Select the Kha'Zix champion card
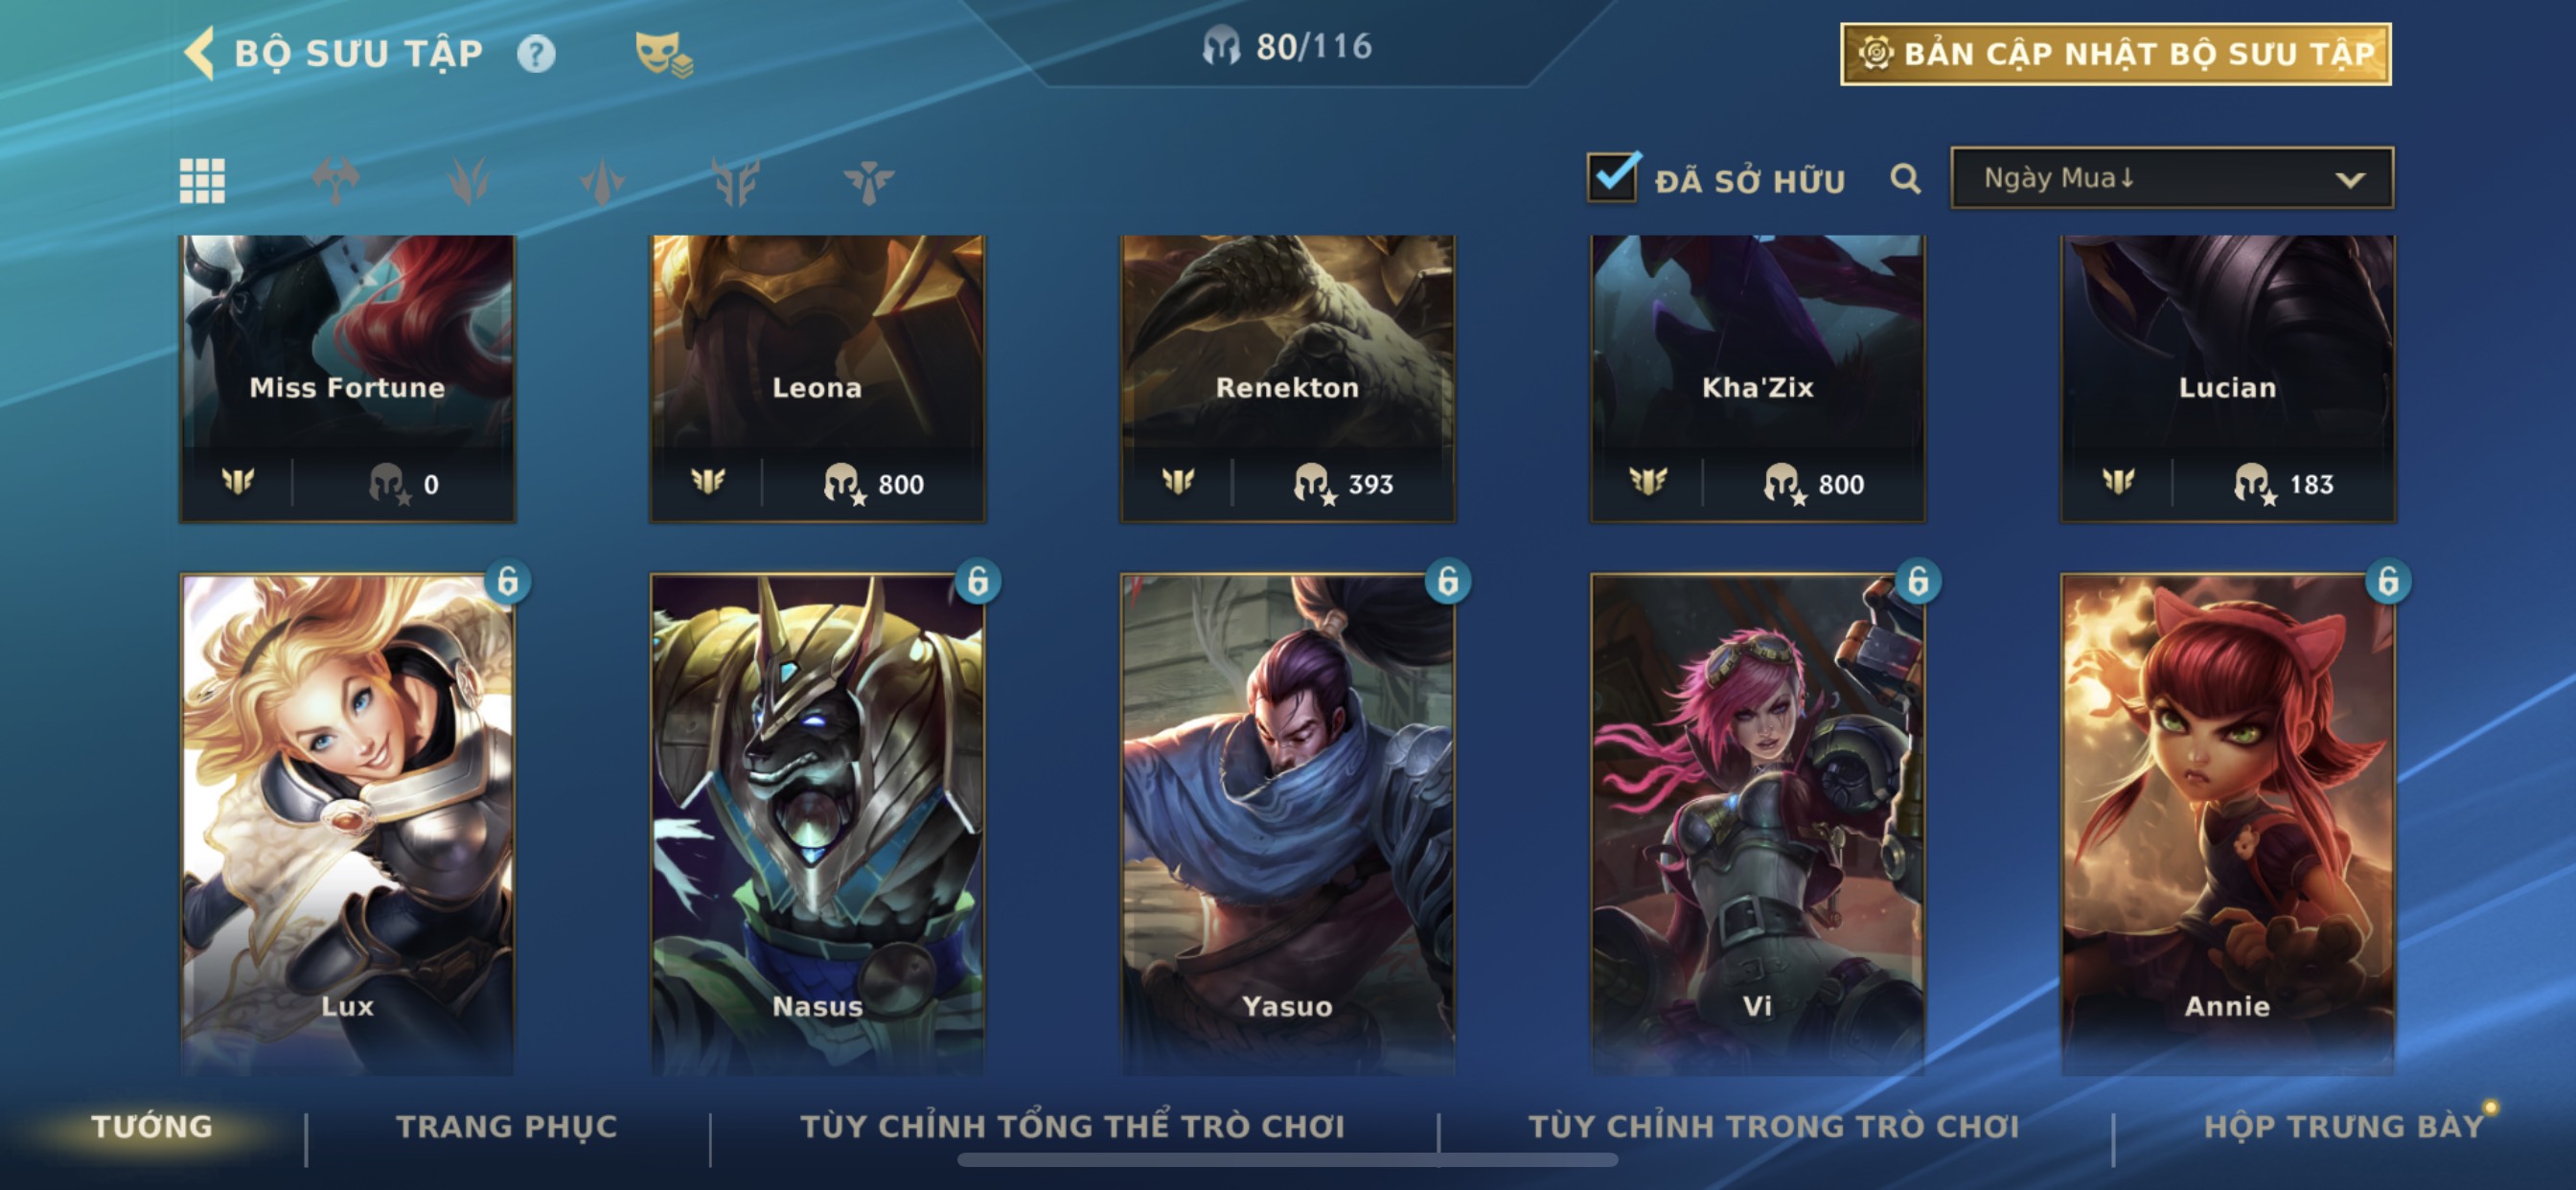2576x1190 pixels. pyautogui.click(x=1757, y=378)
